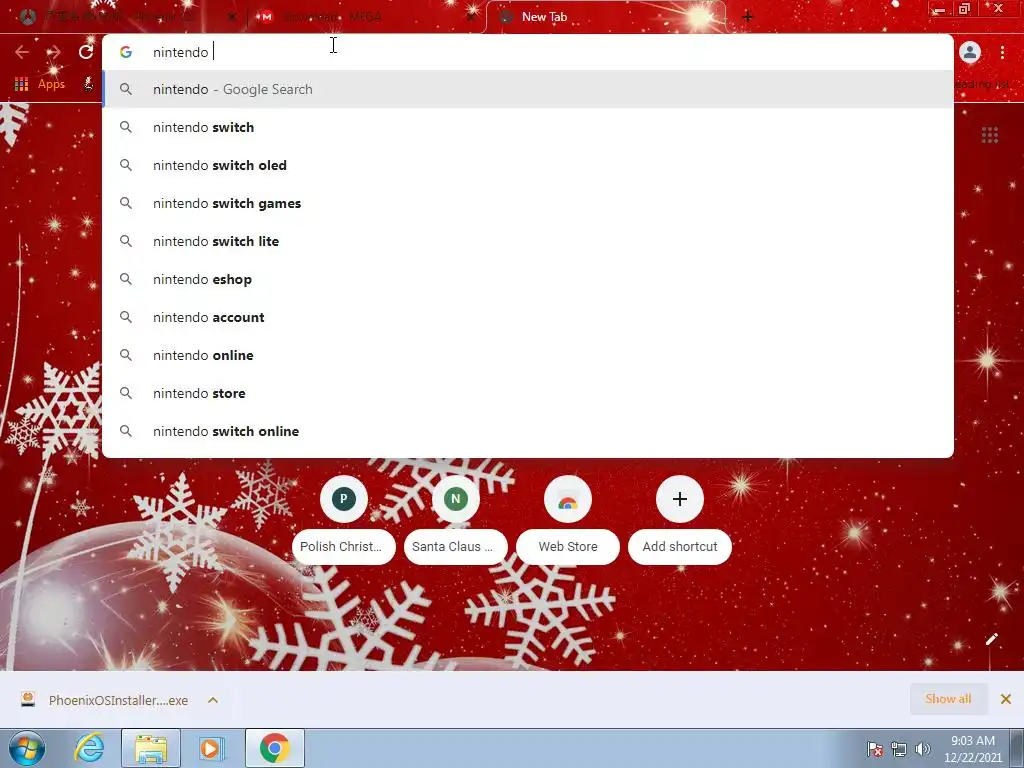
Task: Launch Internet Explorer from the taskbar
Action: point(89,748)
